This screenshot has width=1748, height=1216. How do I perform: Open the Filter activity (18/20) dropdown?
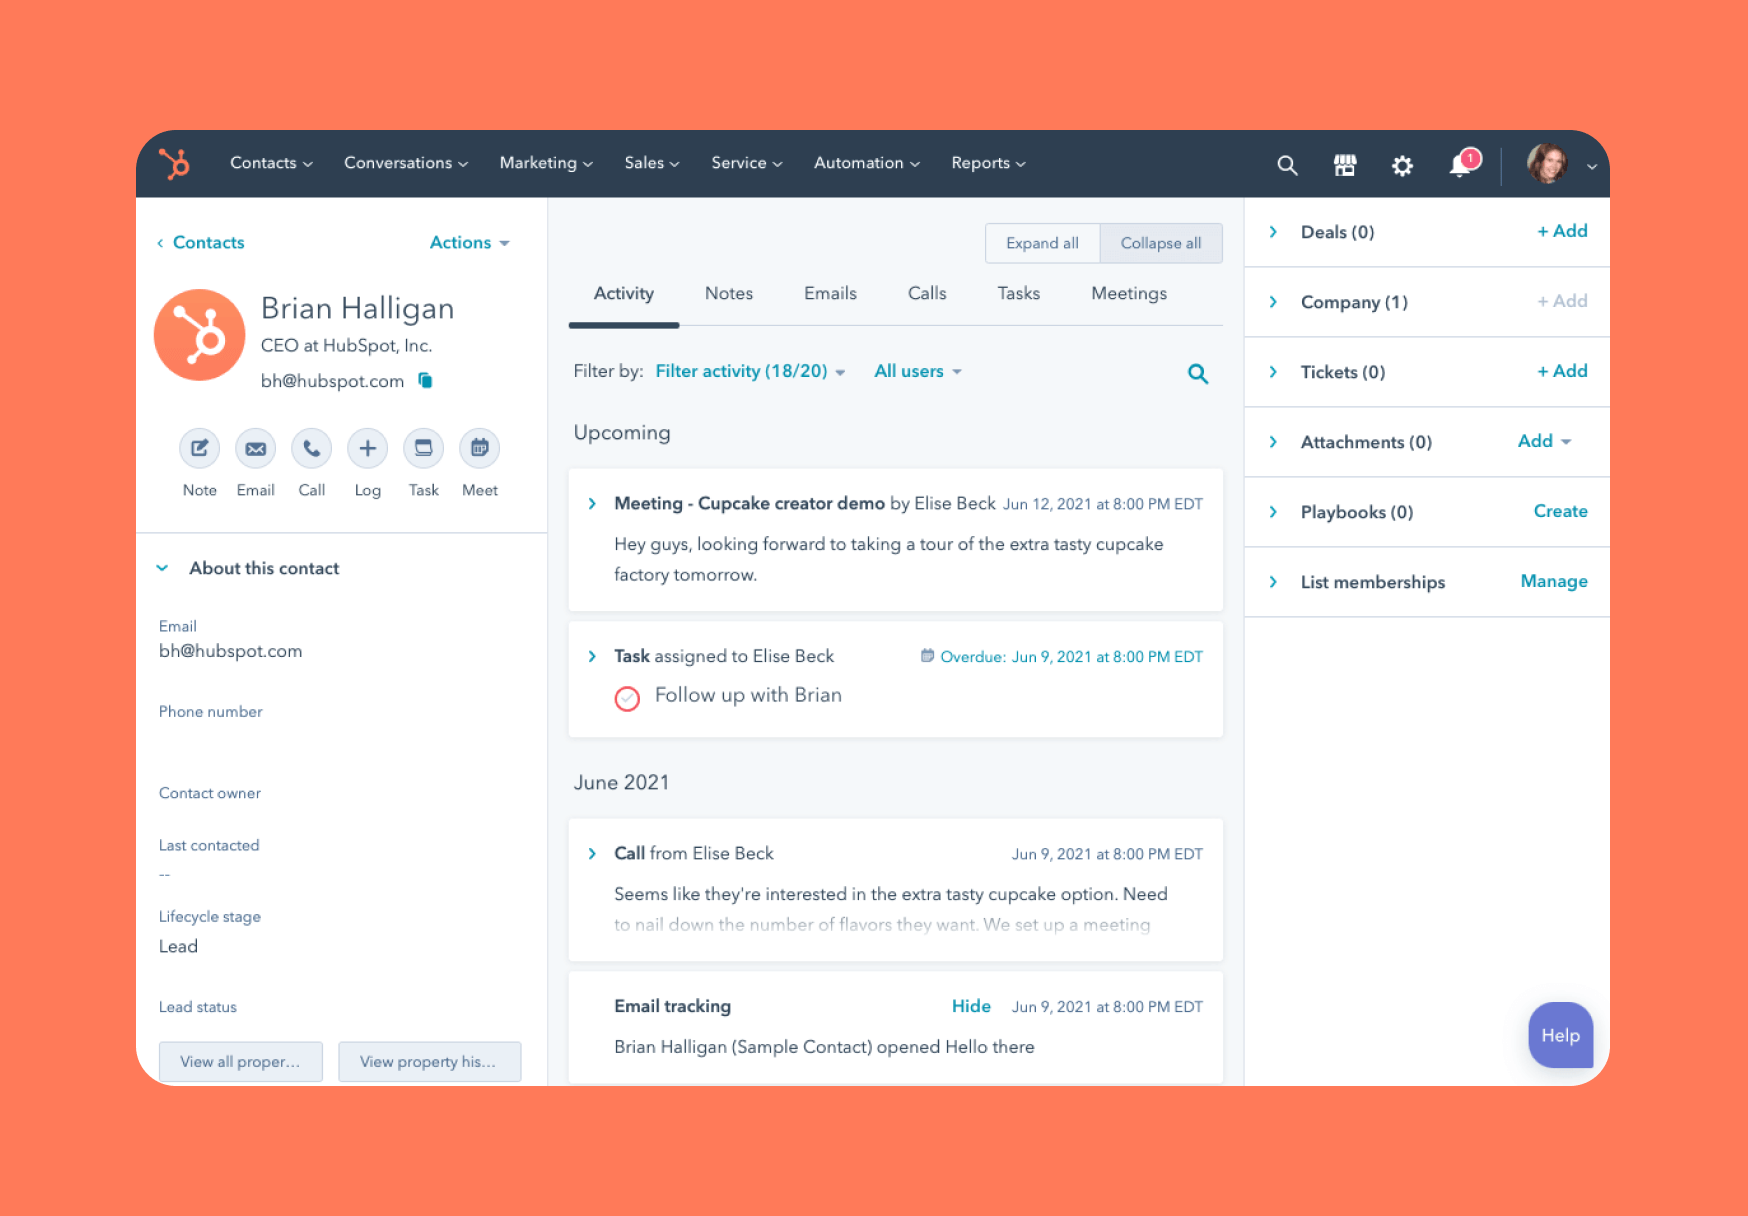coord(750,371)
